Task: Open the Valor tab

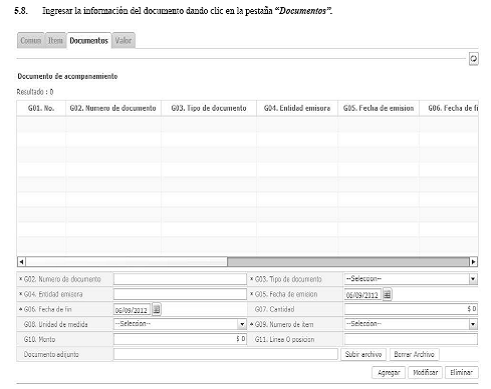Action: (123, 41)
